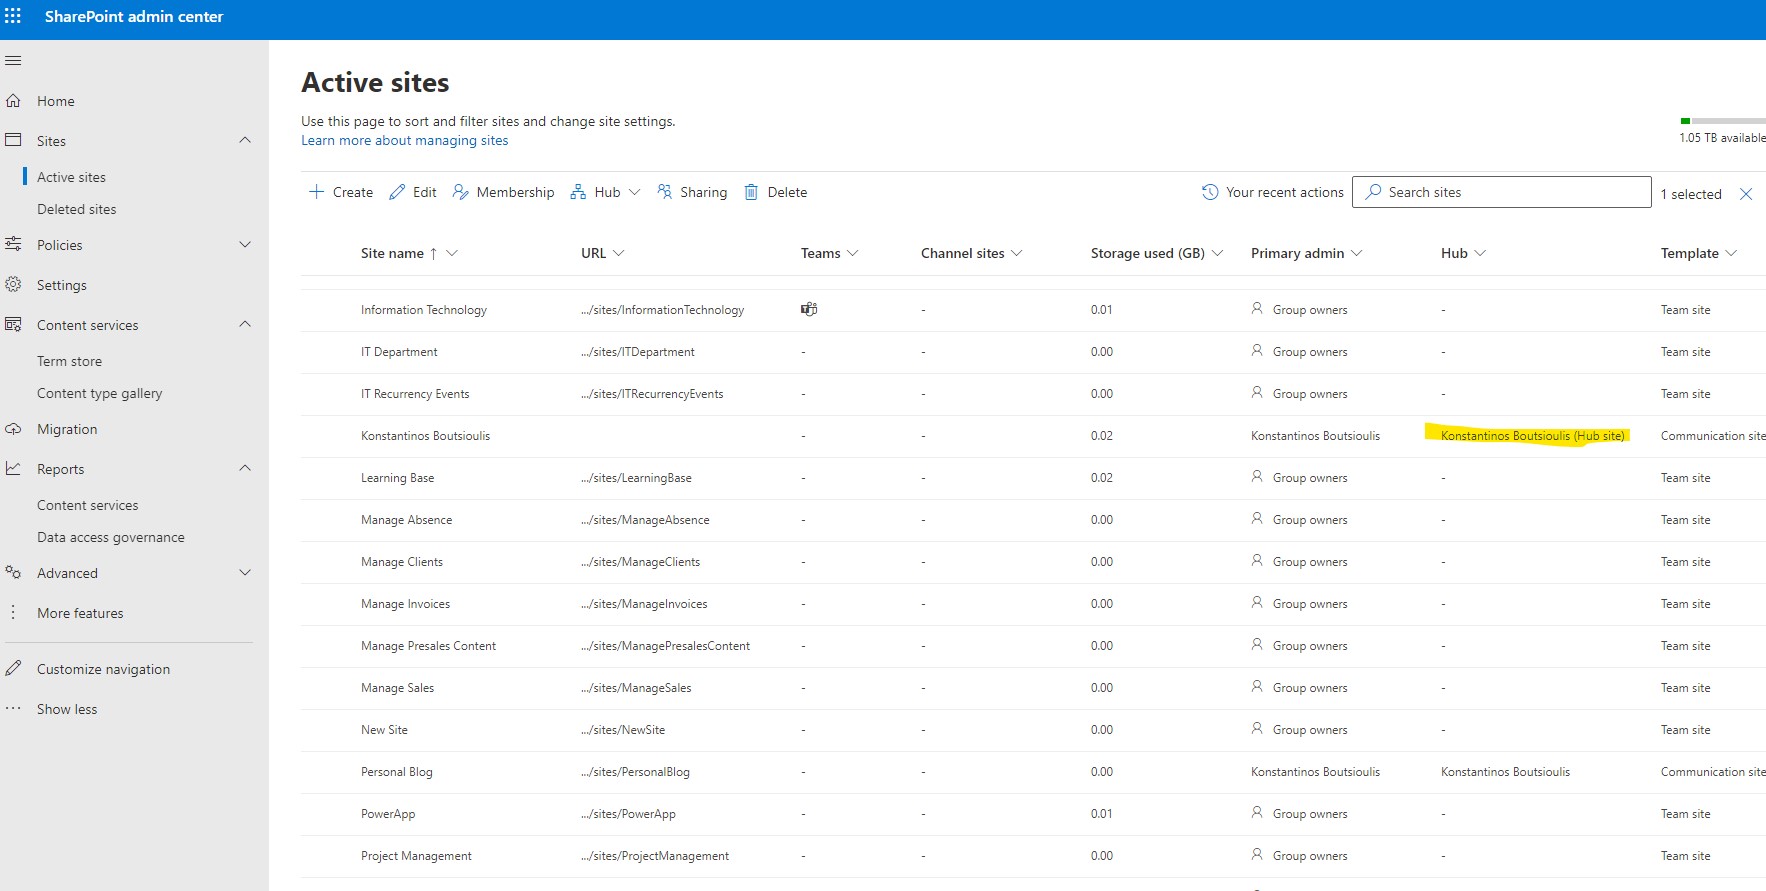
Task: Select the Personal Blog site name
Action: 396,772
